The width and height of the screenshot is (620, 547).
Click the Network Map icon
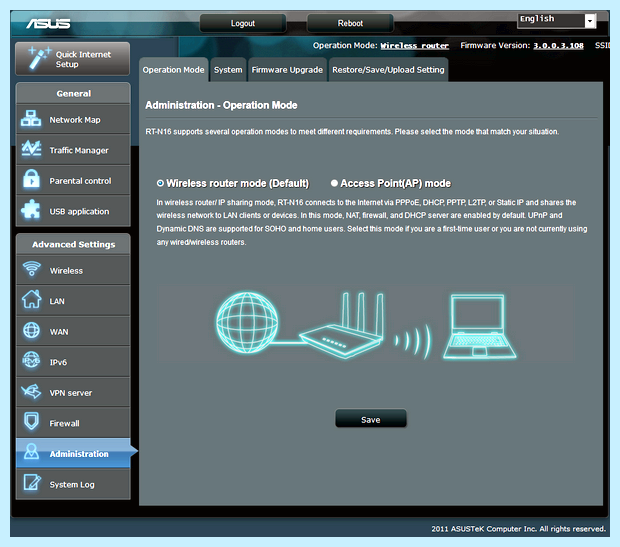(x=31, y=119)
